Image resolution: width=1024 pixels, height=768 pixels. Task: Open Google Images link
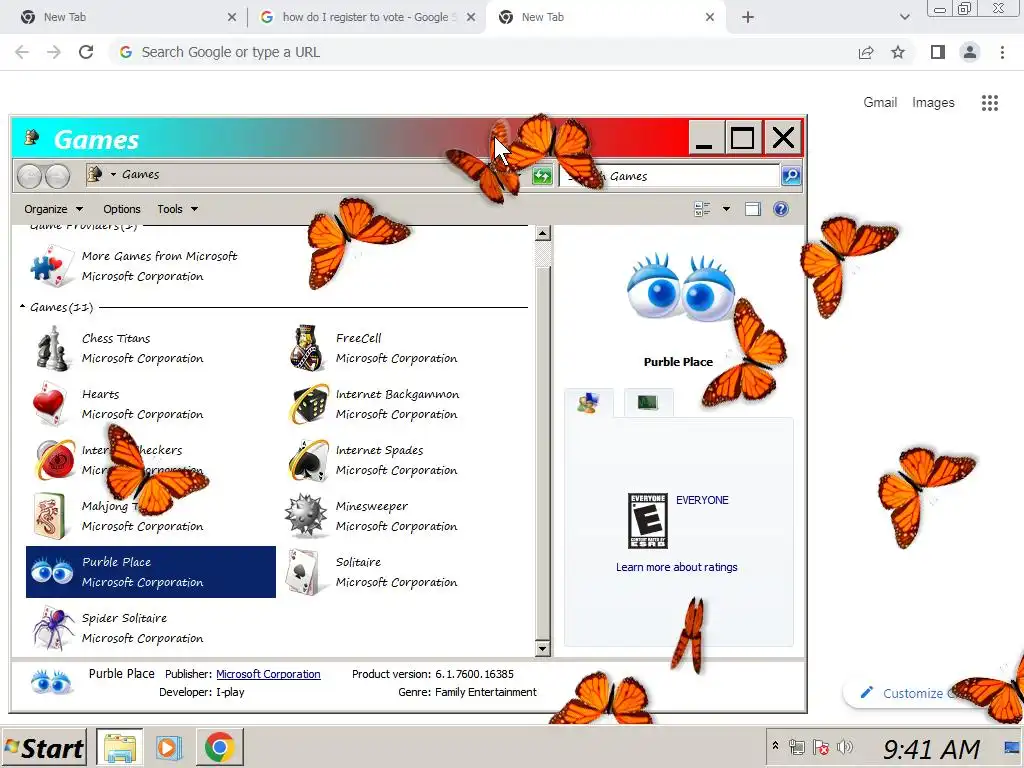tap(933, 103)
